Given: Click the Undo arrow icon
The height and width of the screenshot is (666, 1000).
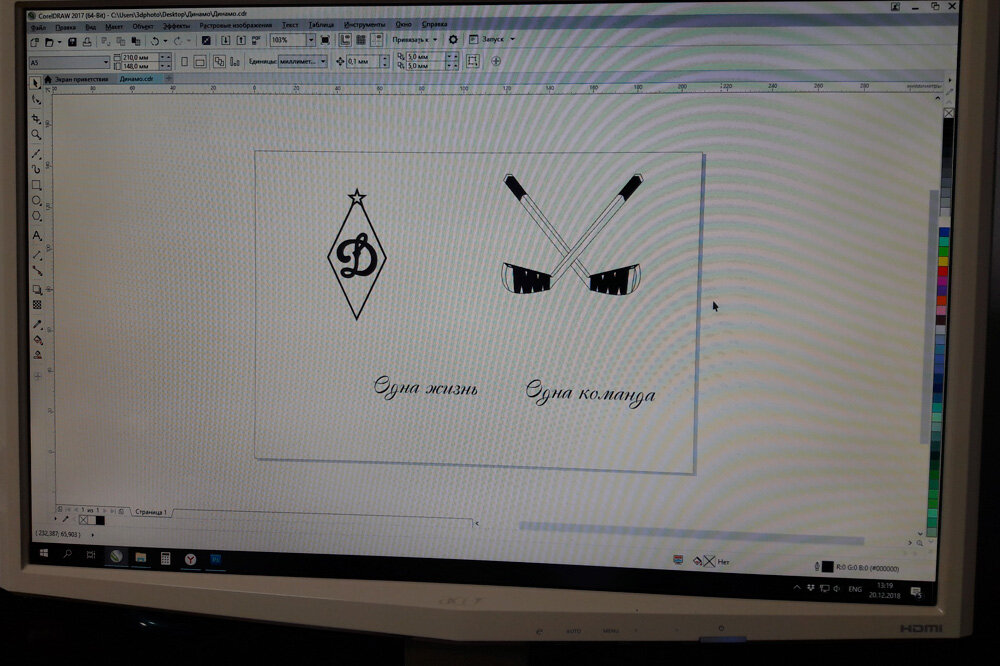Looking at the screenshot, I should pyautogui.click(x=154, y=41).
